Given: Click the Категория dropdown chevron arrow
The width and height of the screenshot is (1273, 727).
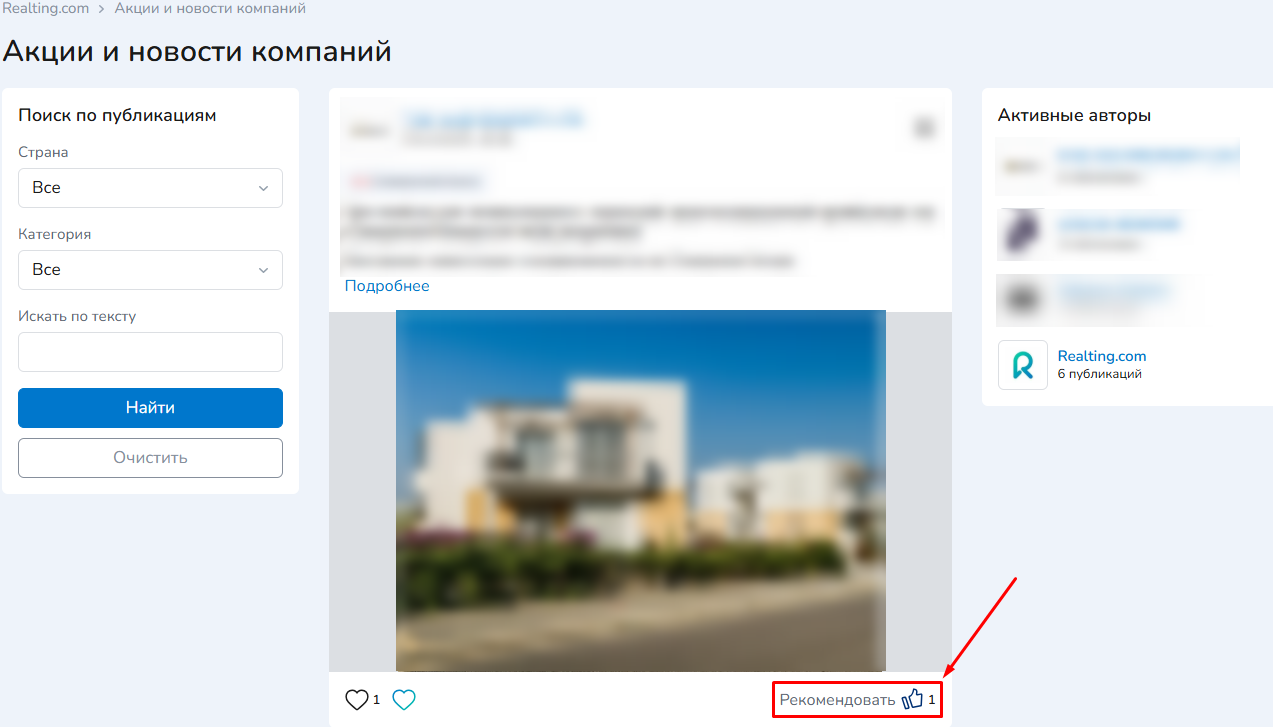Looking at the screenshot, I should tap(263, 270).
